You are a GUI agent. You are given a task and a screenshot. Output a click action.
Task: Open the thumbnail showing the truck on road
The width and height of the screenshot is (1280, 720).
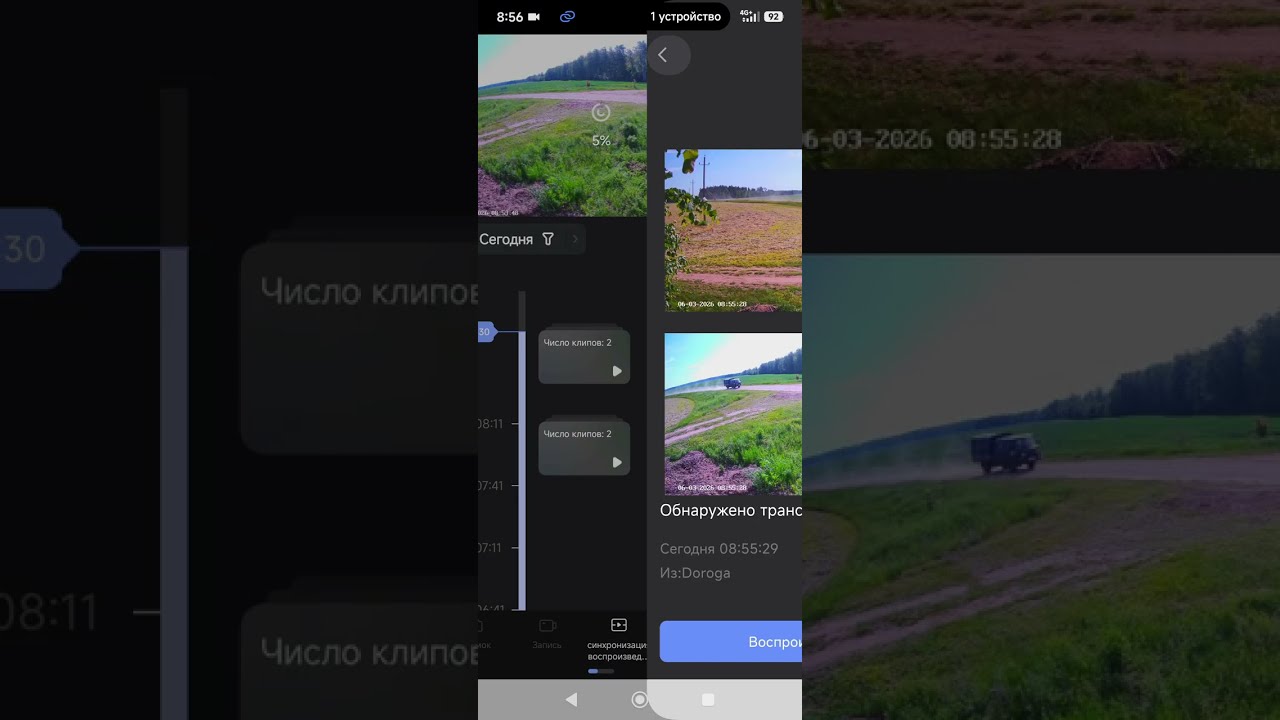pyautogui.click(x=733, y=414)
